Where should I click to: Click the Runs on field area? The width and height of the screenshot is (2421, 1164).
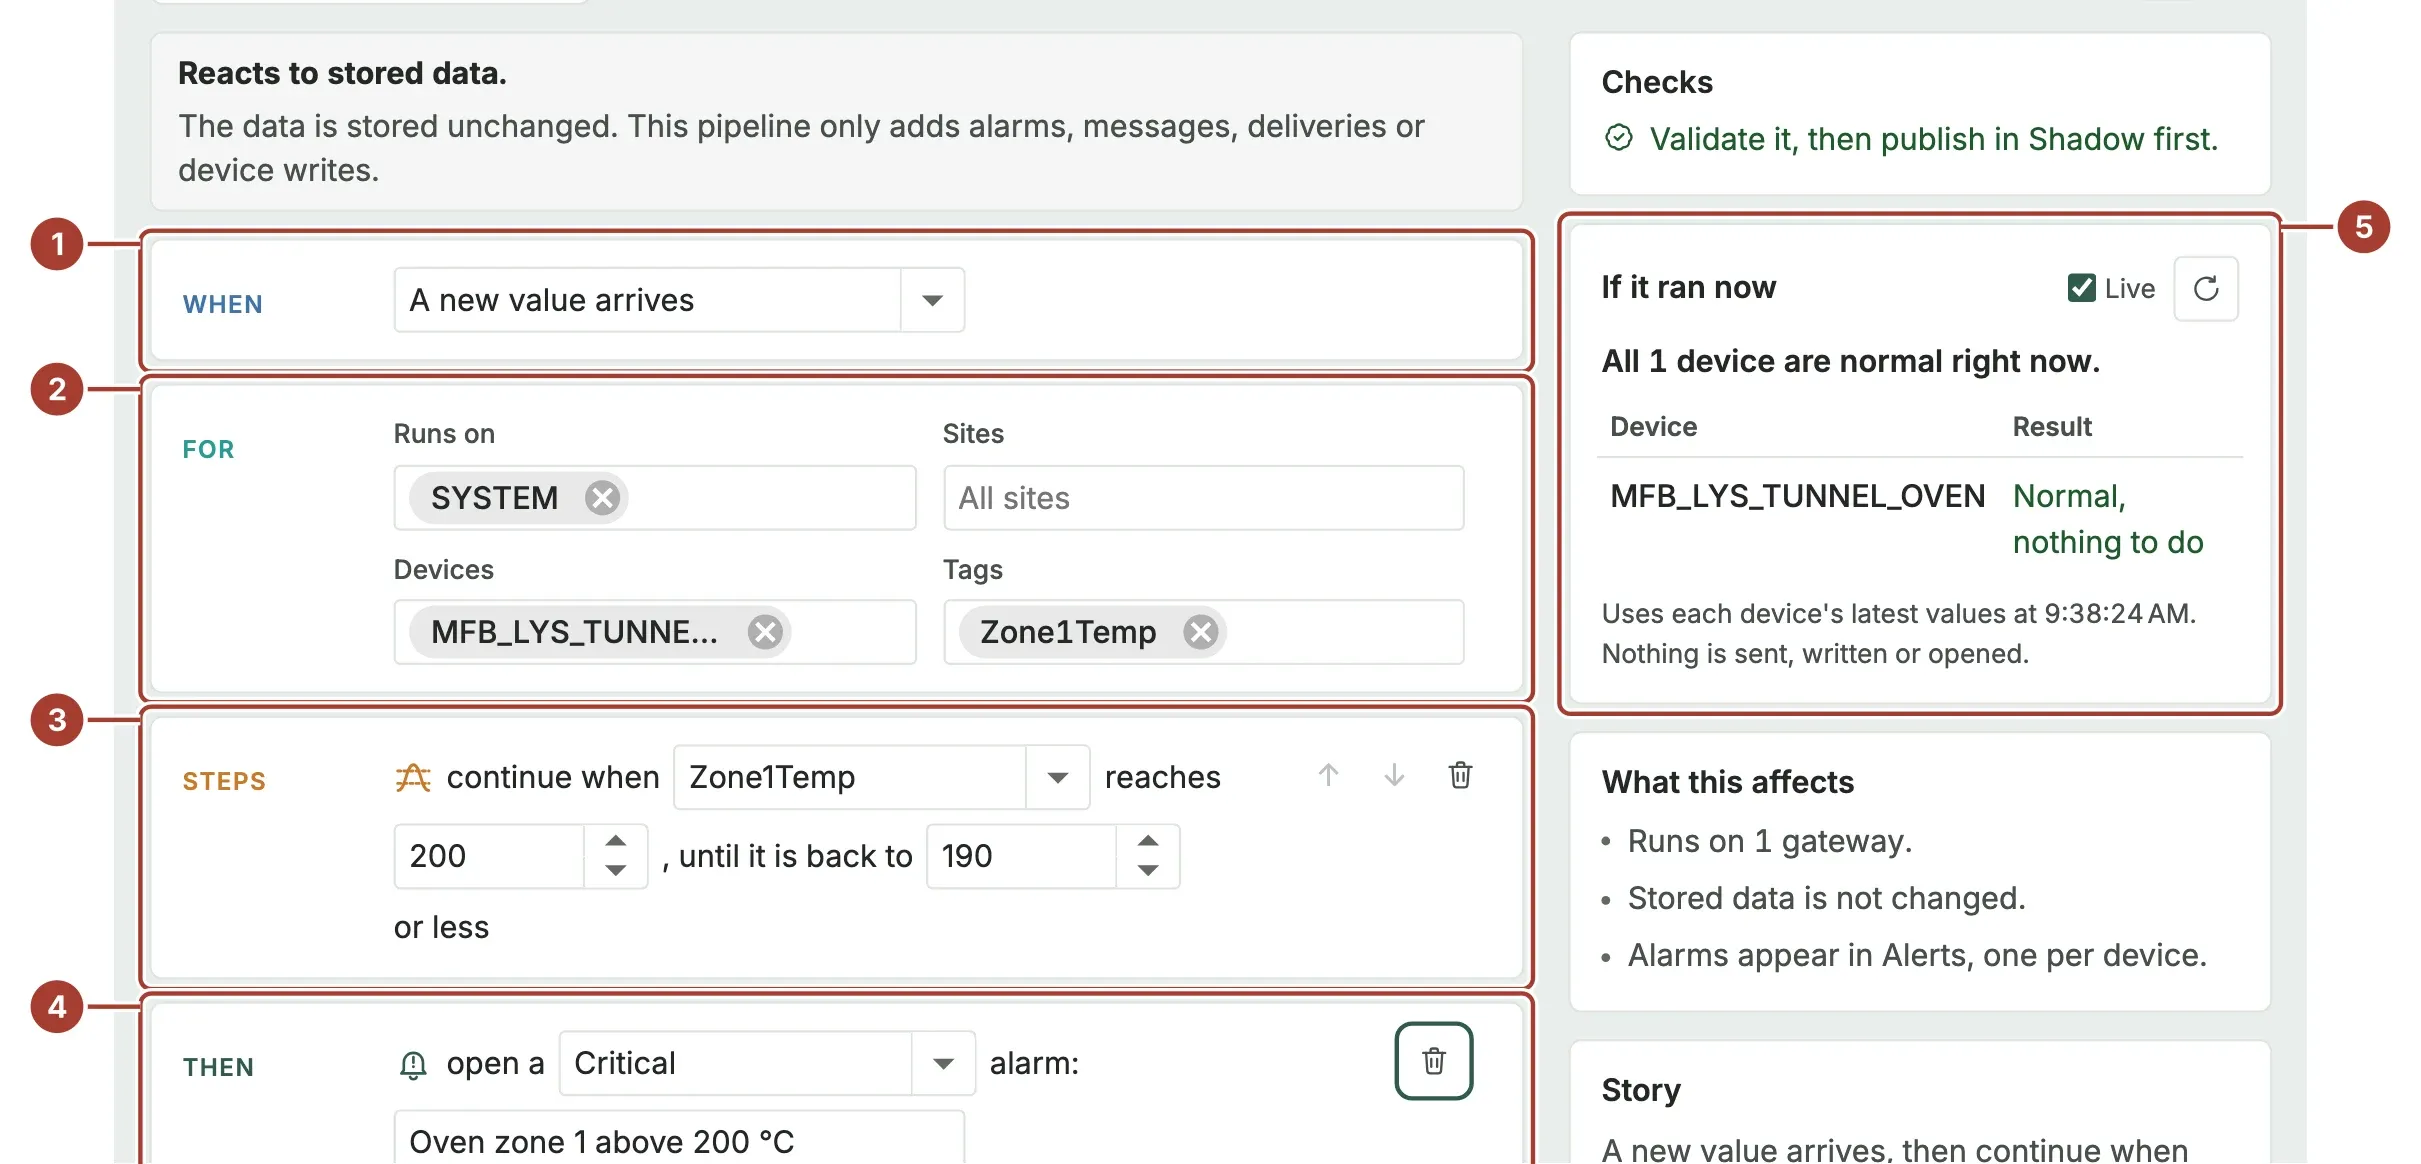[x=655, y=497]
